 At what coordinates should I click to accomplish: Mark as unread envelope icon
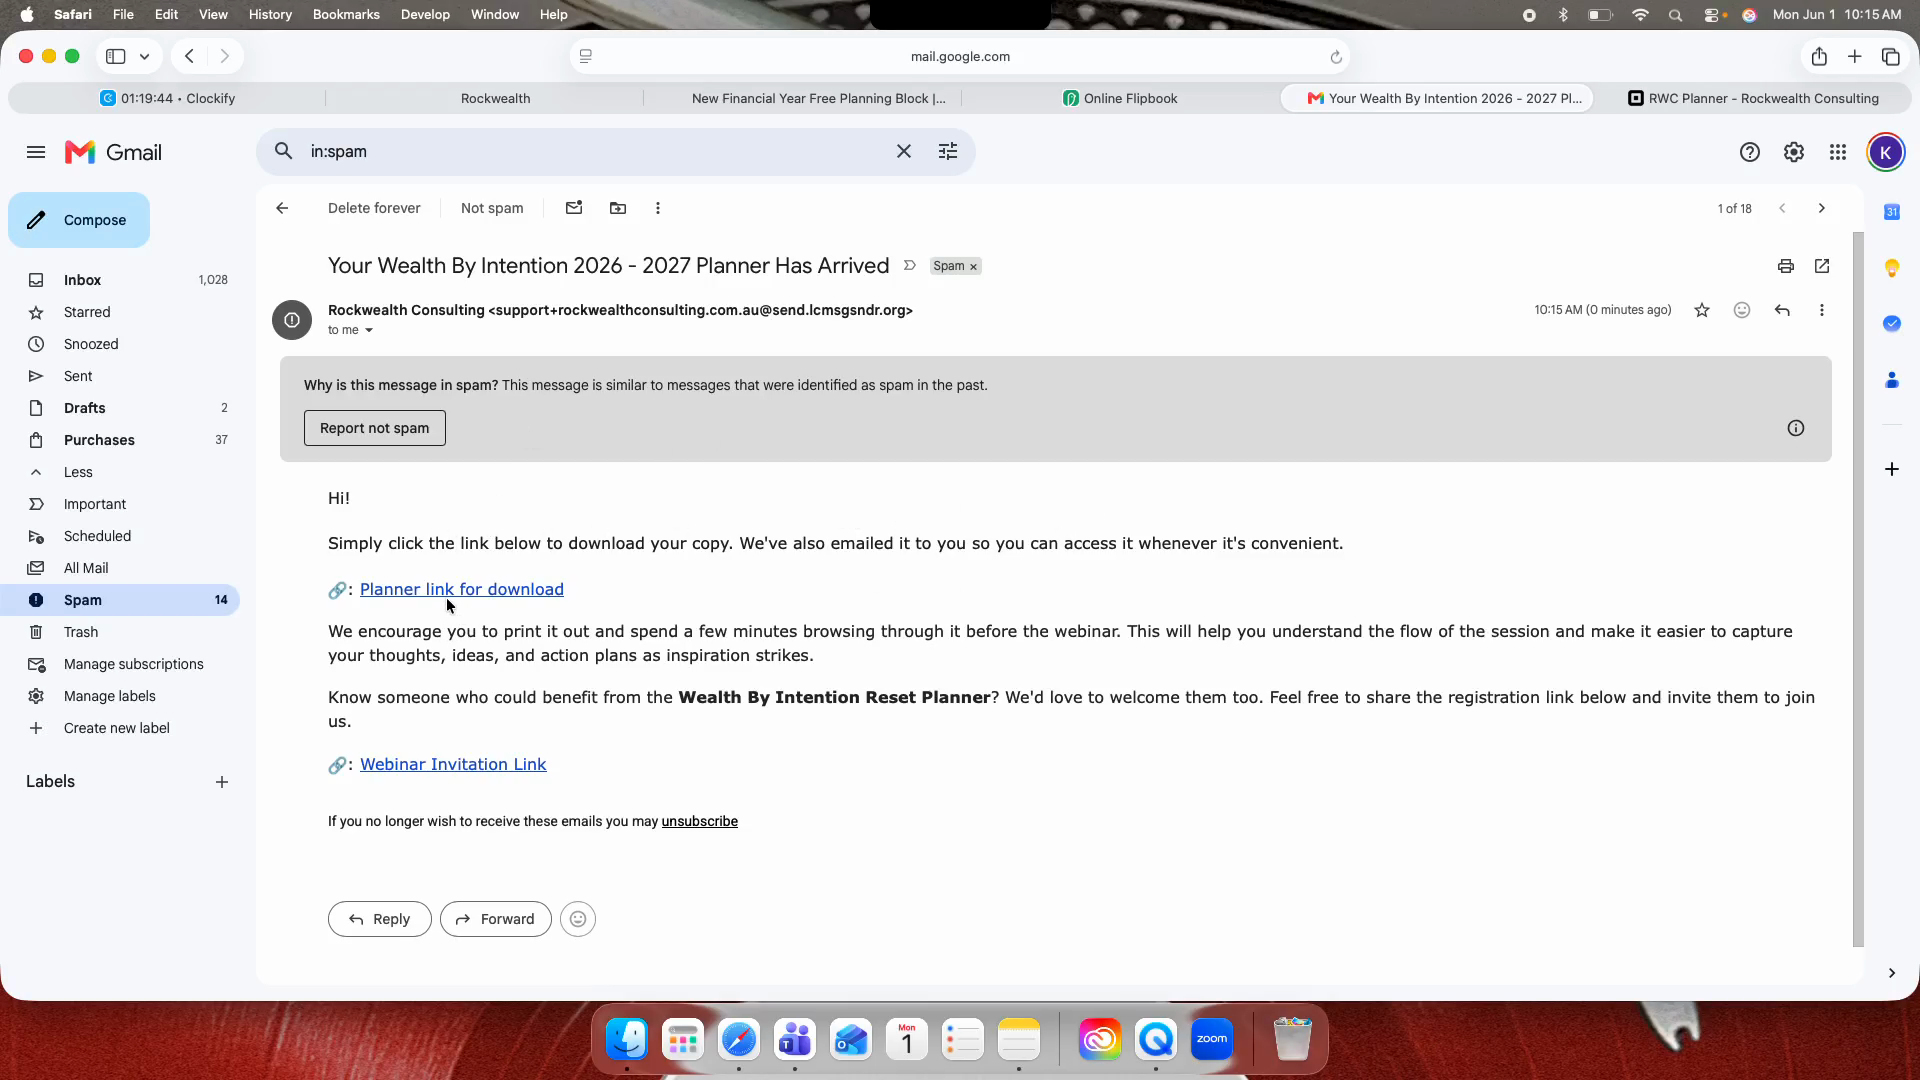pyautogui.click(x=573, y=208)
